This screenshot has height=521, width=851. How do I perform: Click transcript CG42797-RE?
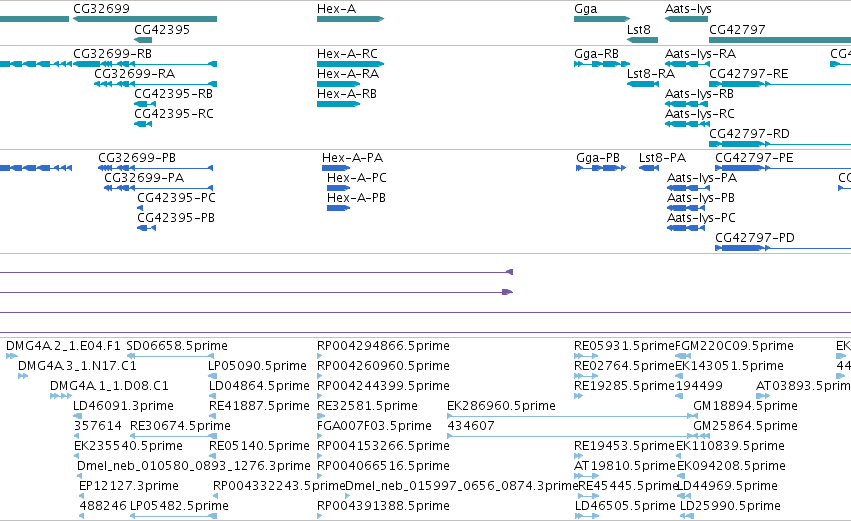[748, 74]
